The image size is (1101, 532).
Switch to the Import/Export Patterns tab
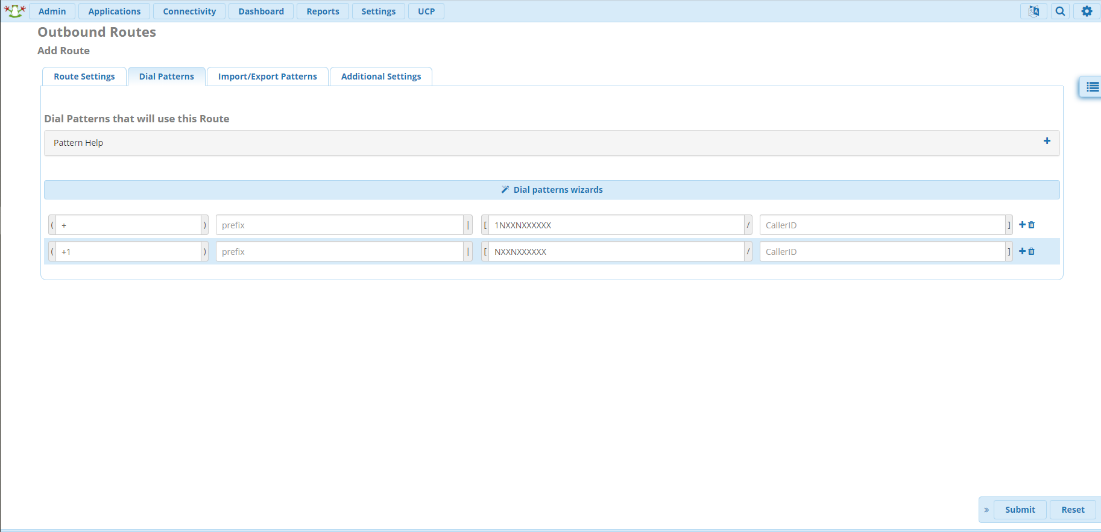tap(267, 77)
